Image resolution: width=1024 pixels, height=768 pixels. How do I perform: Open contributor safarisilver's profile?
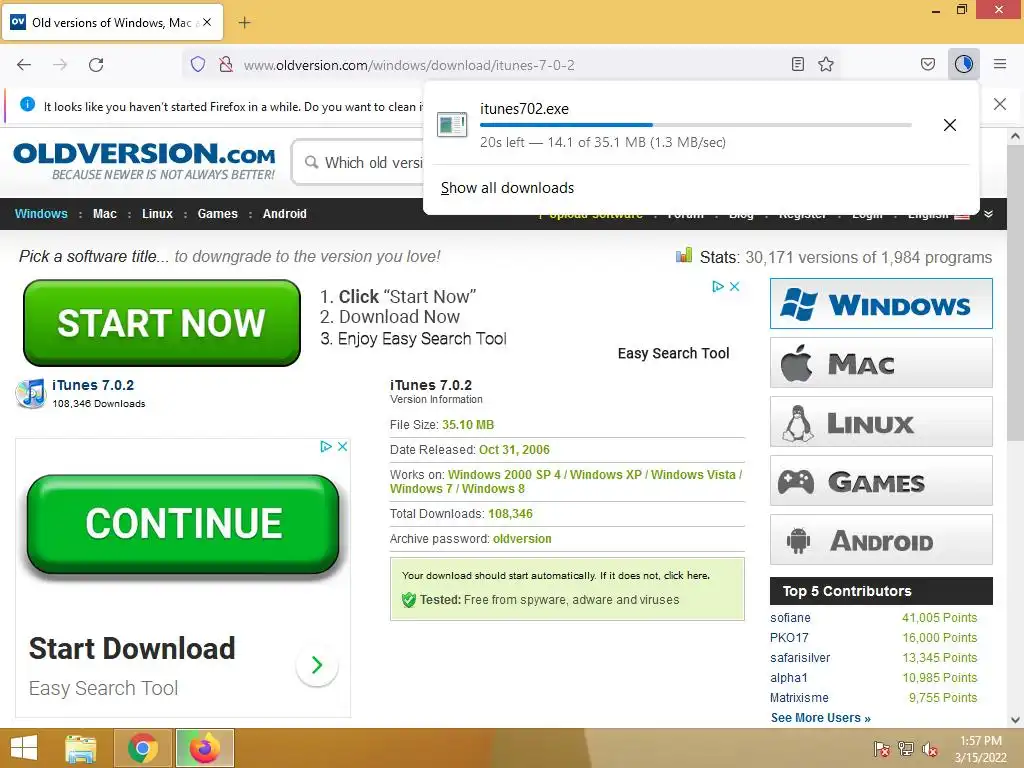coord(800,658)
